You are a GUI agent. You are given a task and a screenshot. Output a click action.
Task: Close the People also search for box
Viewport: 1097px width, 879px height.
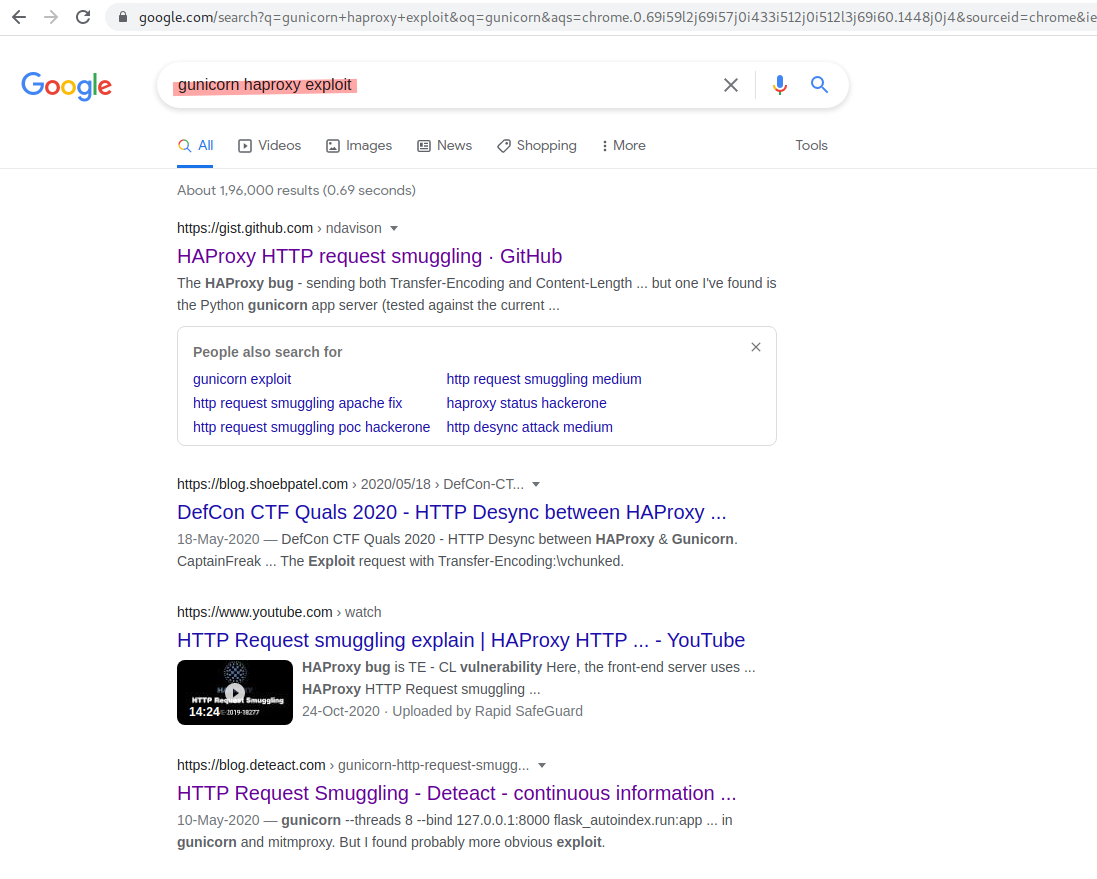[756, 347]
